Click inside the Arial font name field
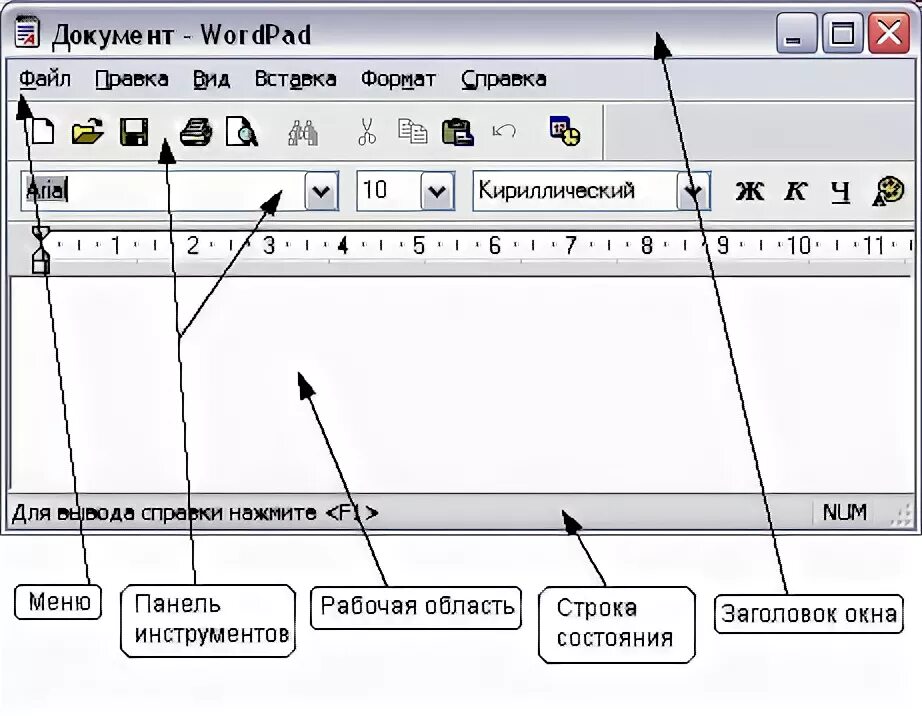Image resolution: width=922 pixels, height=716 pixels. pos(163,191)
